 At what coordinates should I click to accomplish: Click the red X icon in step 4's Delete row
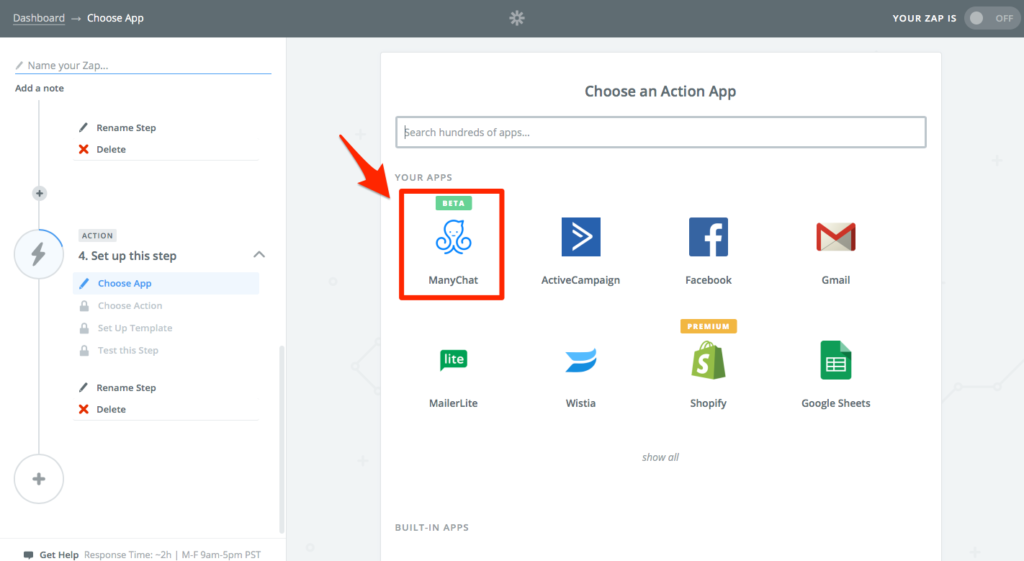[x=84, y=409]
